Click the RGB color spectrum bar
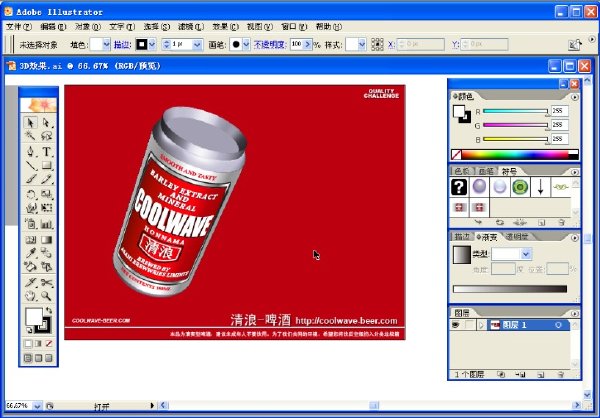Screen dimensions: 600x418 [515, 155]
